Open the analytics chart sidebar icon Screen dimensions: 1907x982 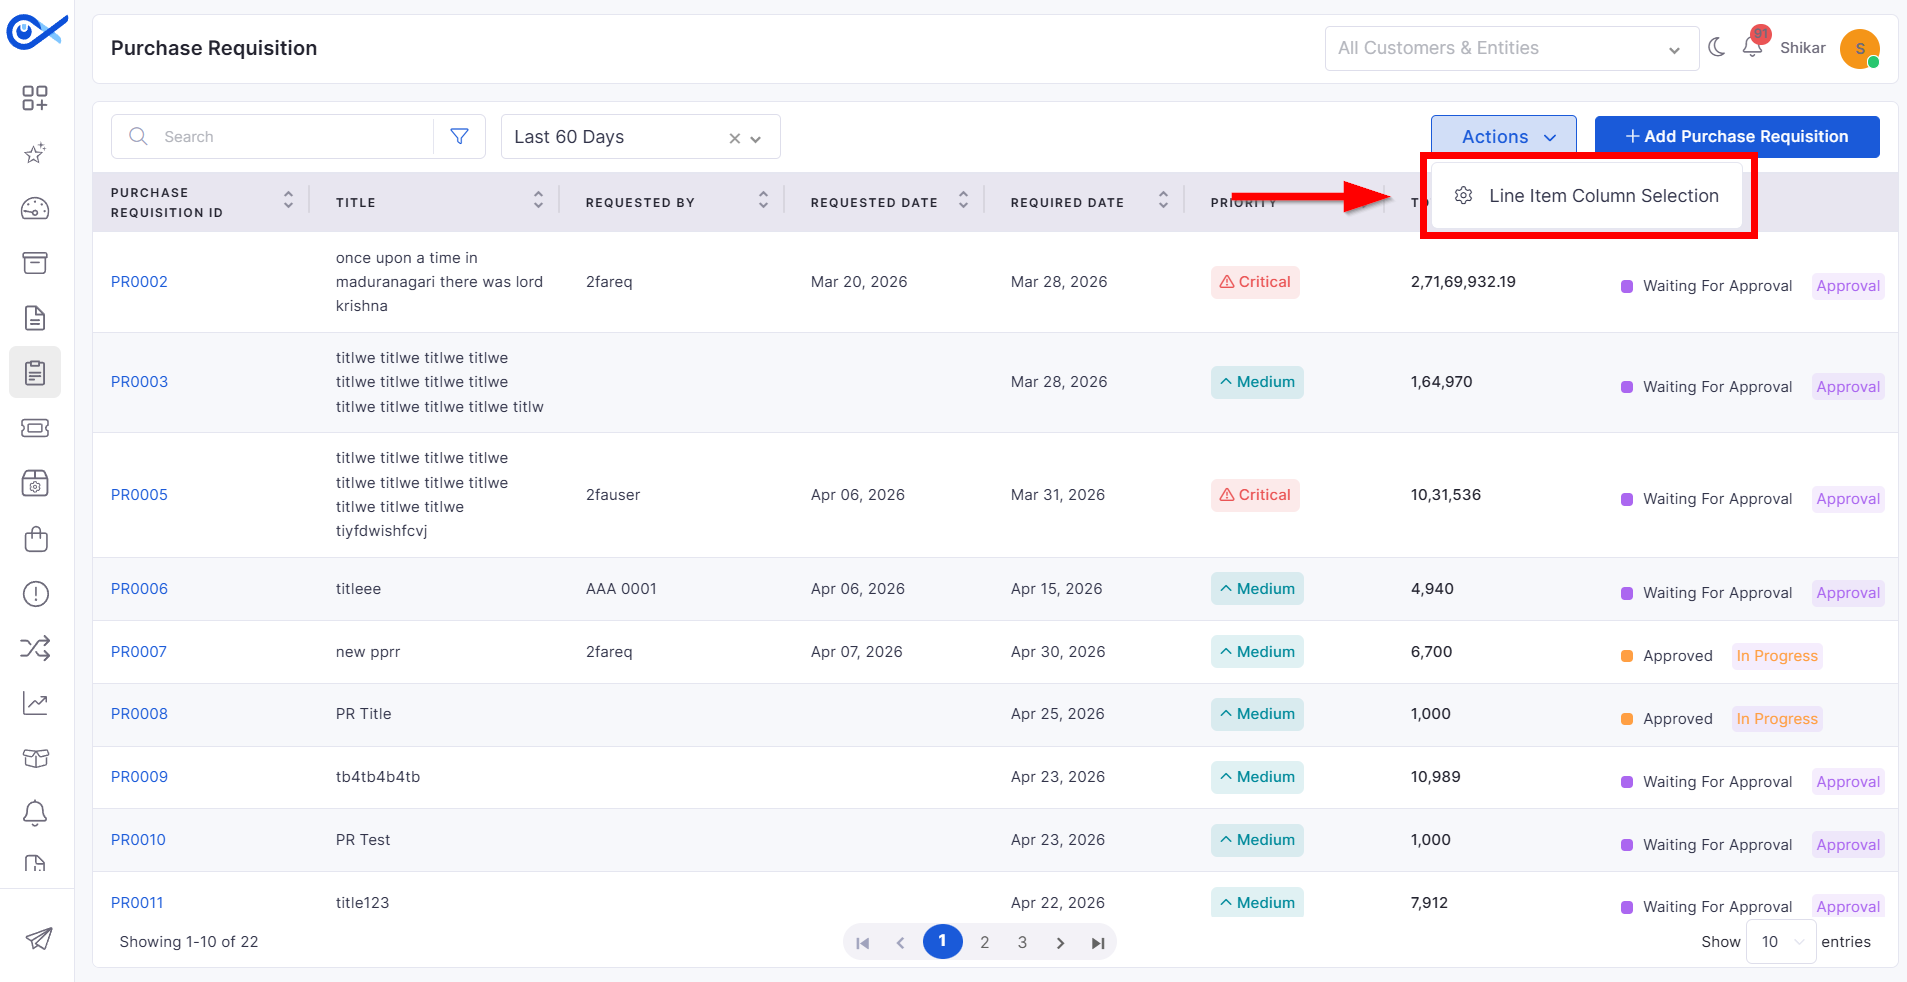(x=35, y=704)
